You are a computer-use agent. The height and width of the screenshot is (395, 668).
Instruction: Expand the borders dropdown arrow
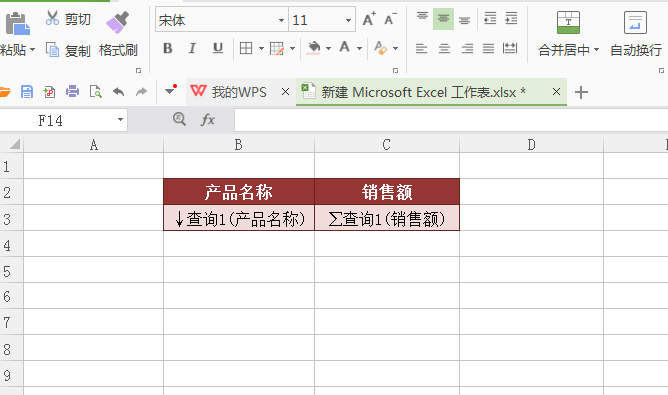coord(261,49)
